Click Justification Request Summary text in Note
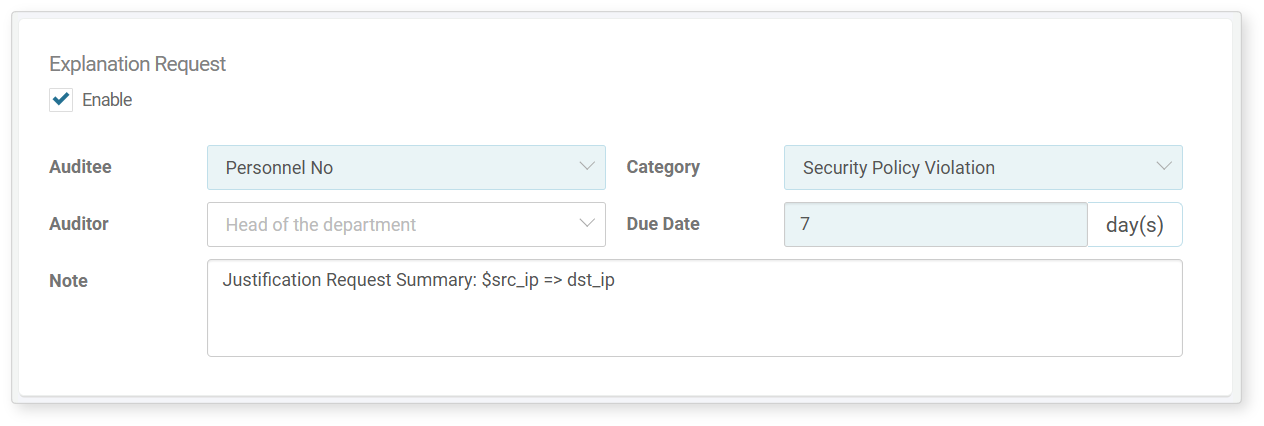Image resolution: width=1264 pixels, height=426 pixels. click(349, 281)
